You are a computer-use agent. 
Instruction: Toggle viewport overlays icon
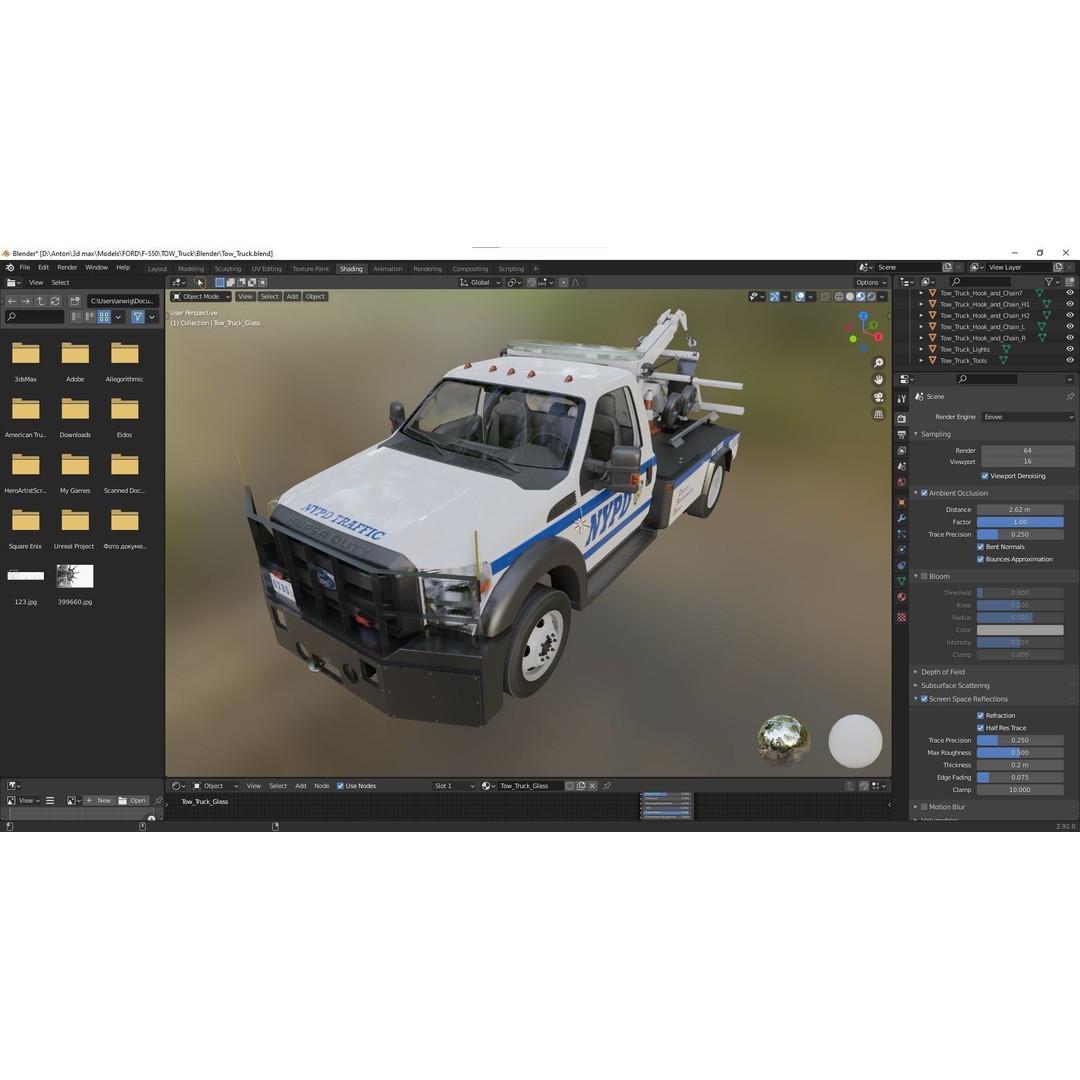pyautogui.click(x=800, y=297)
